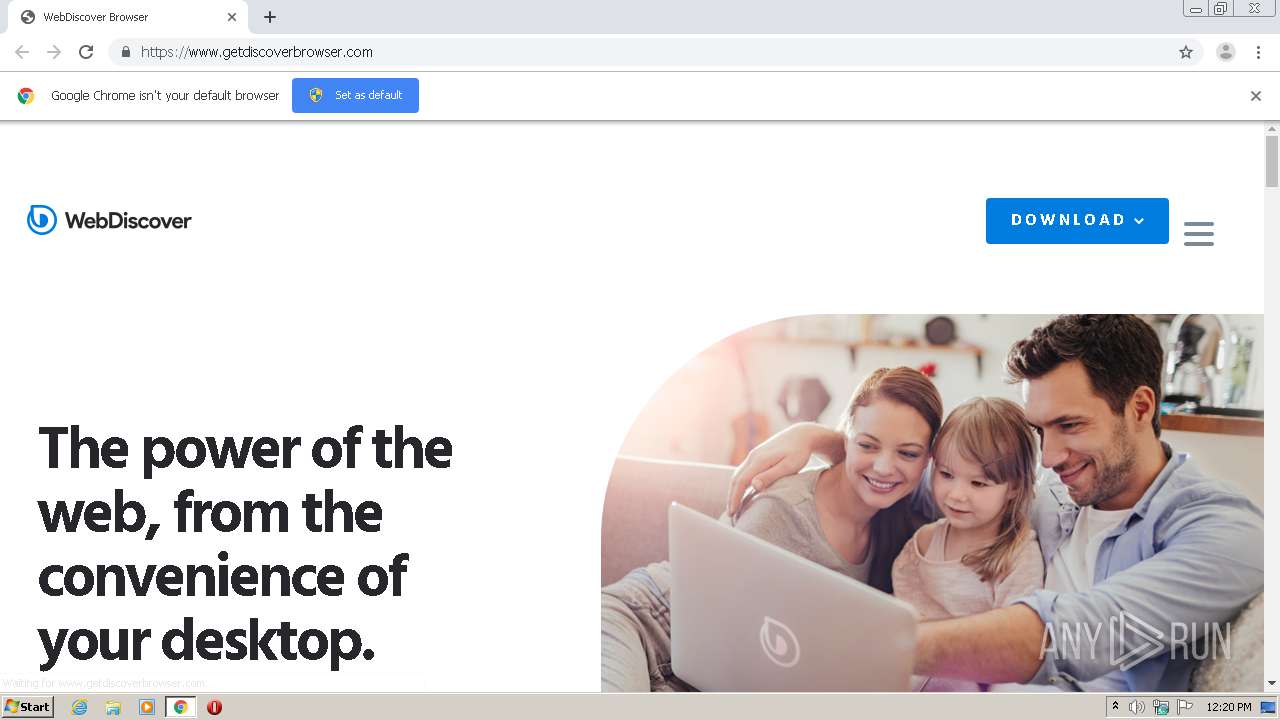The width and height of the screenshot is (1280, 720).
Task: Click the vertical scrollbar thumb
Action: pos(1272,161)
